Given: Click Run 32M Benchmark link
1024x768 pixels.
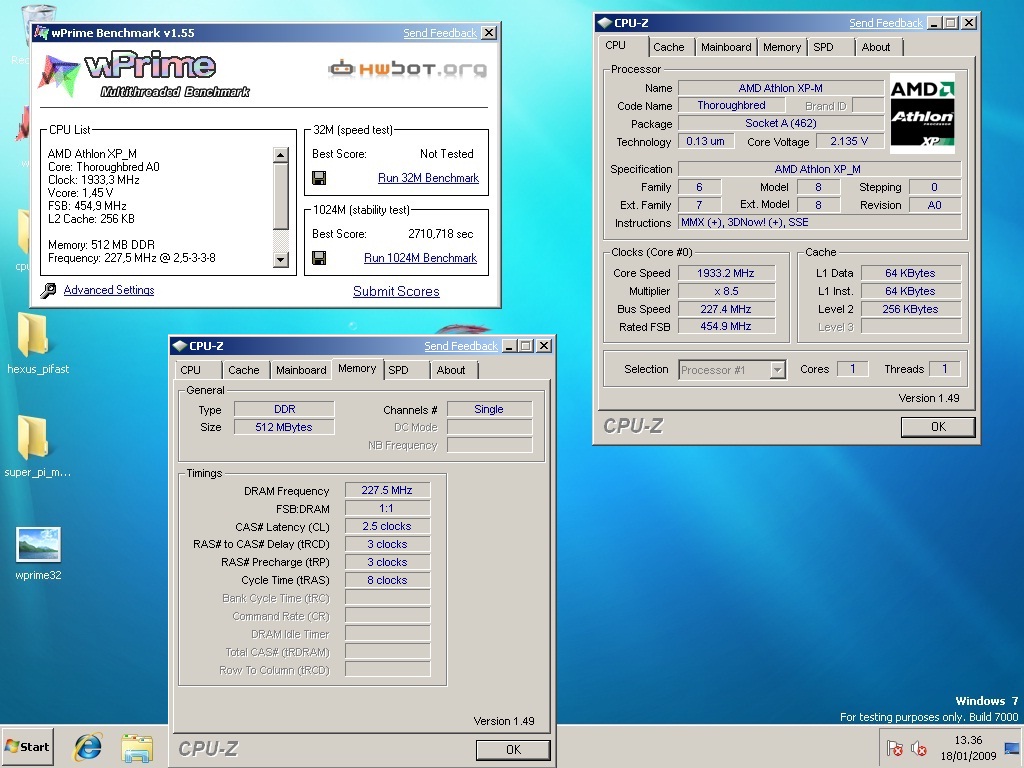Looking at the screenshot, I should pyautogui.click(x=428, y=178).
